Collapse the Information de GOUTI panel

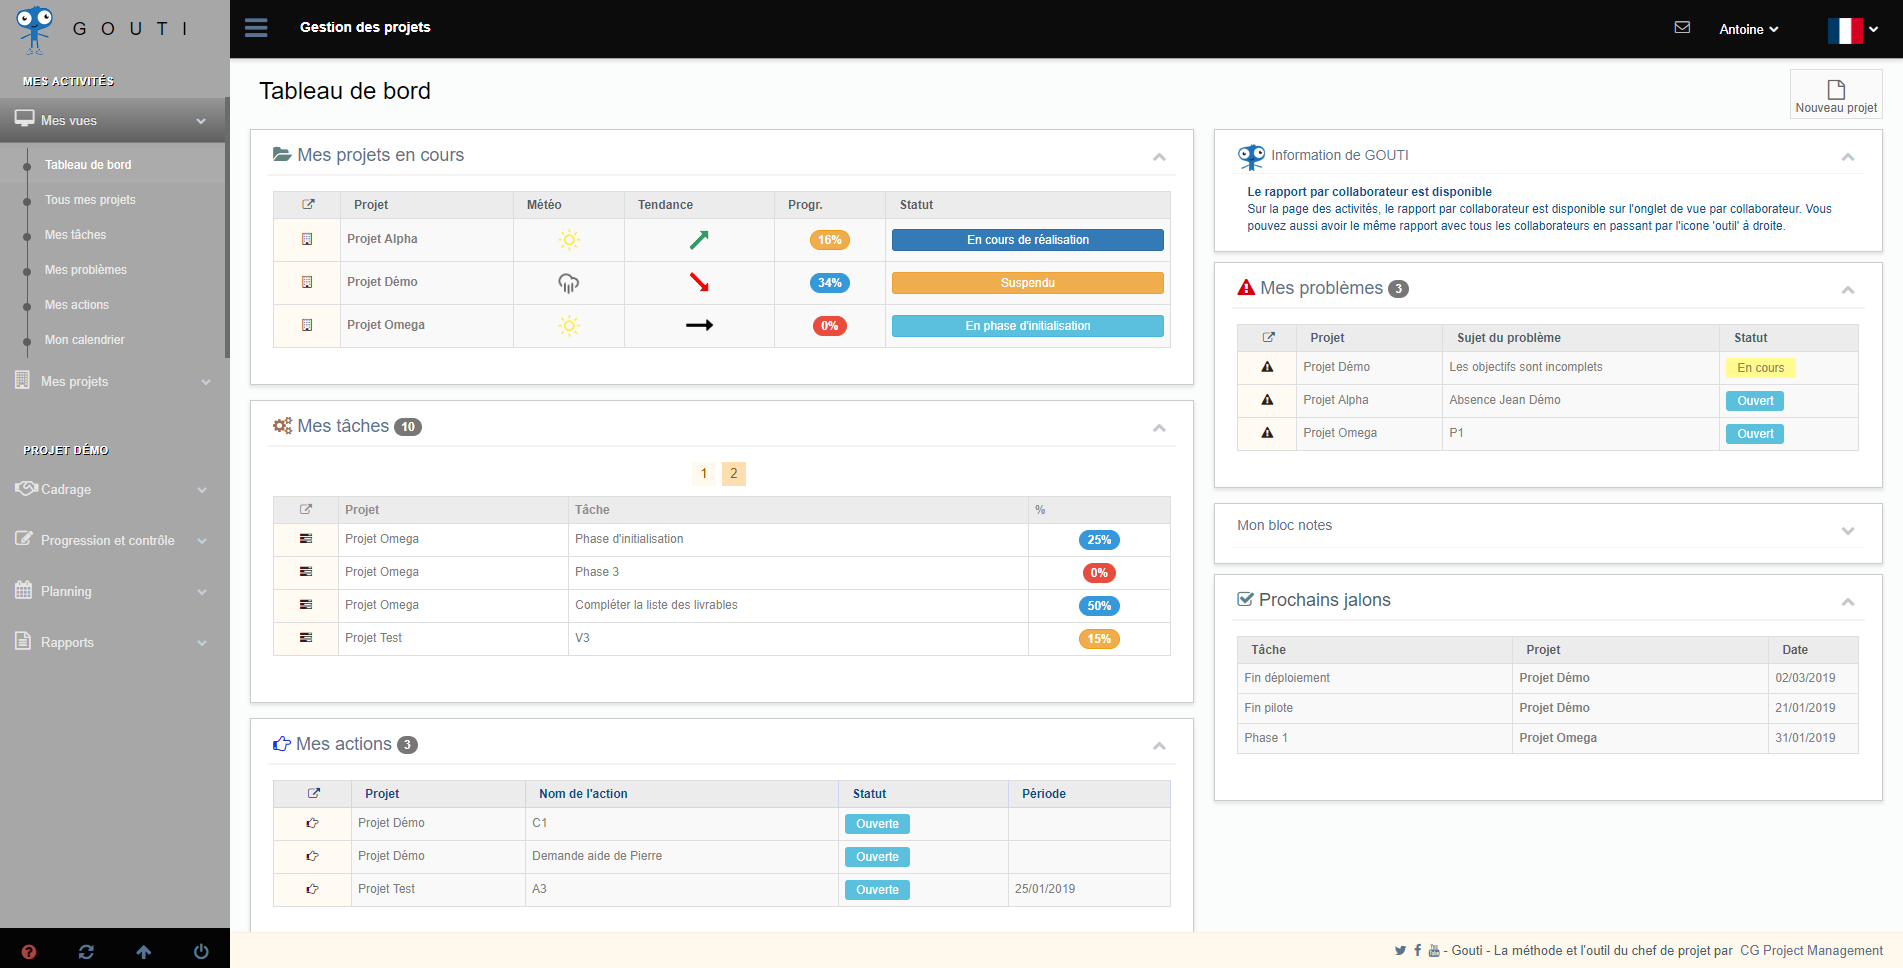coord(1848,157)
